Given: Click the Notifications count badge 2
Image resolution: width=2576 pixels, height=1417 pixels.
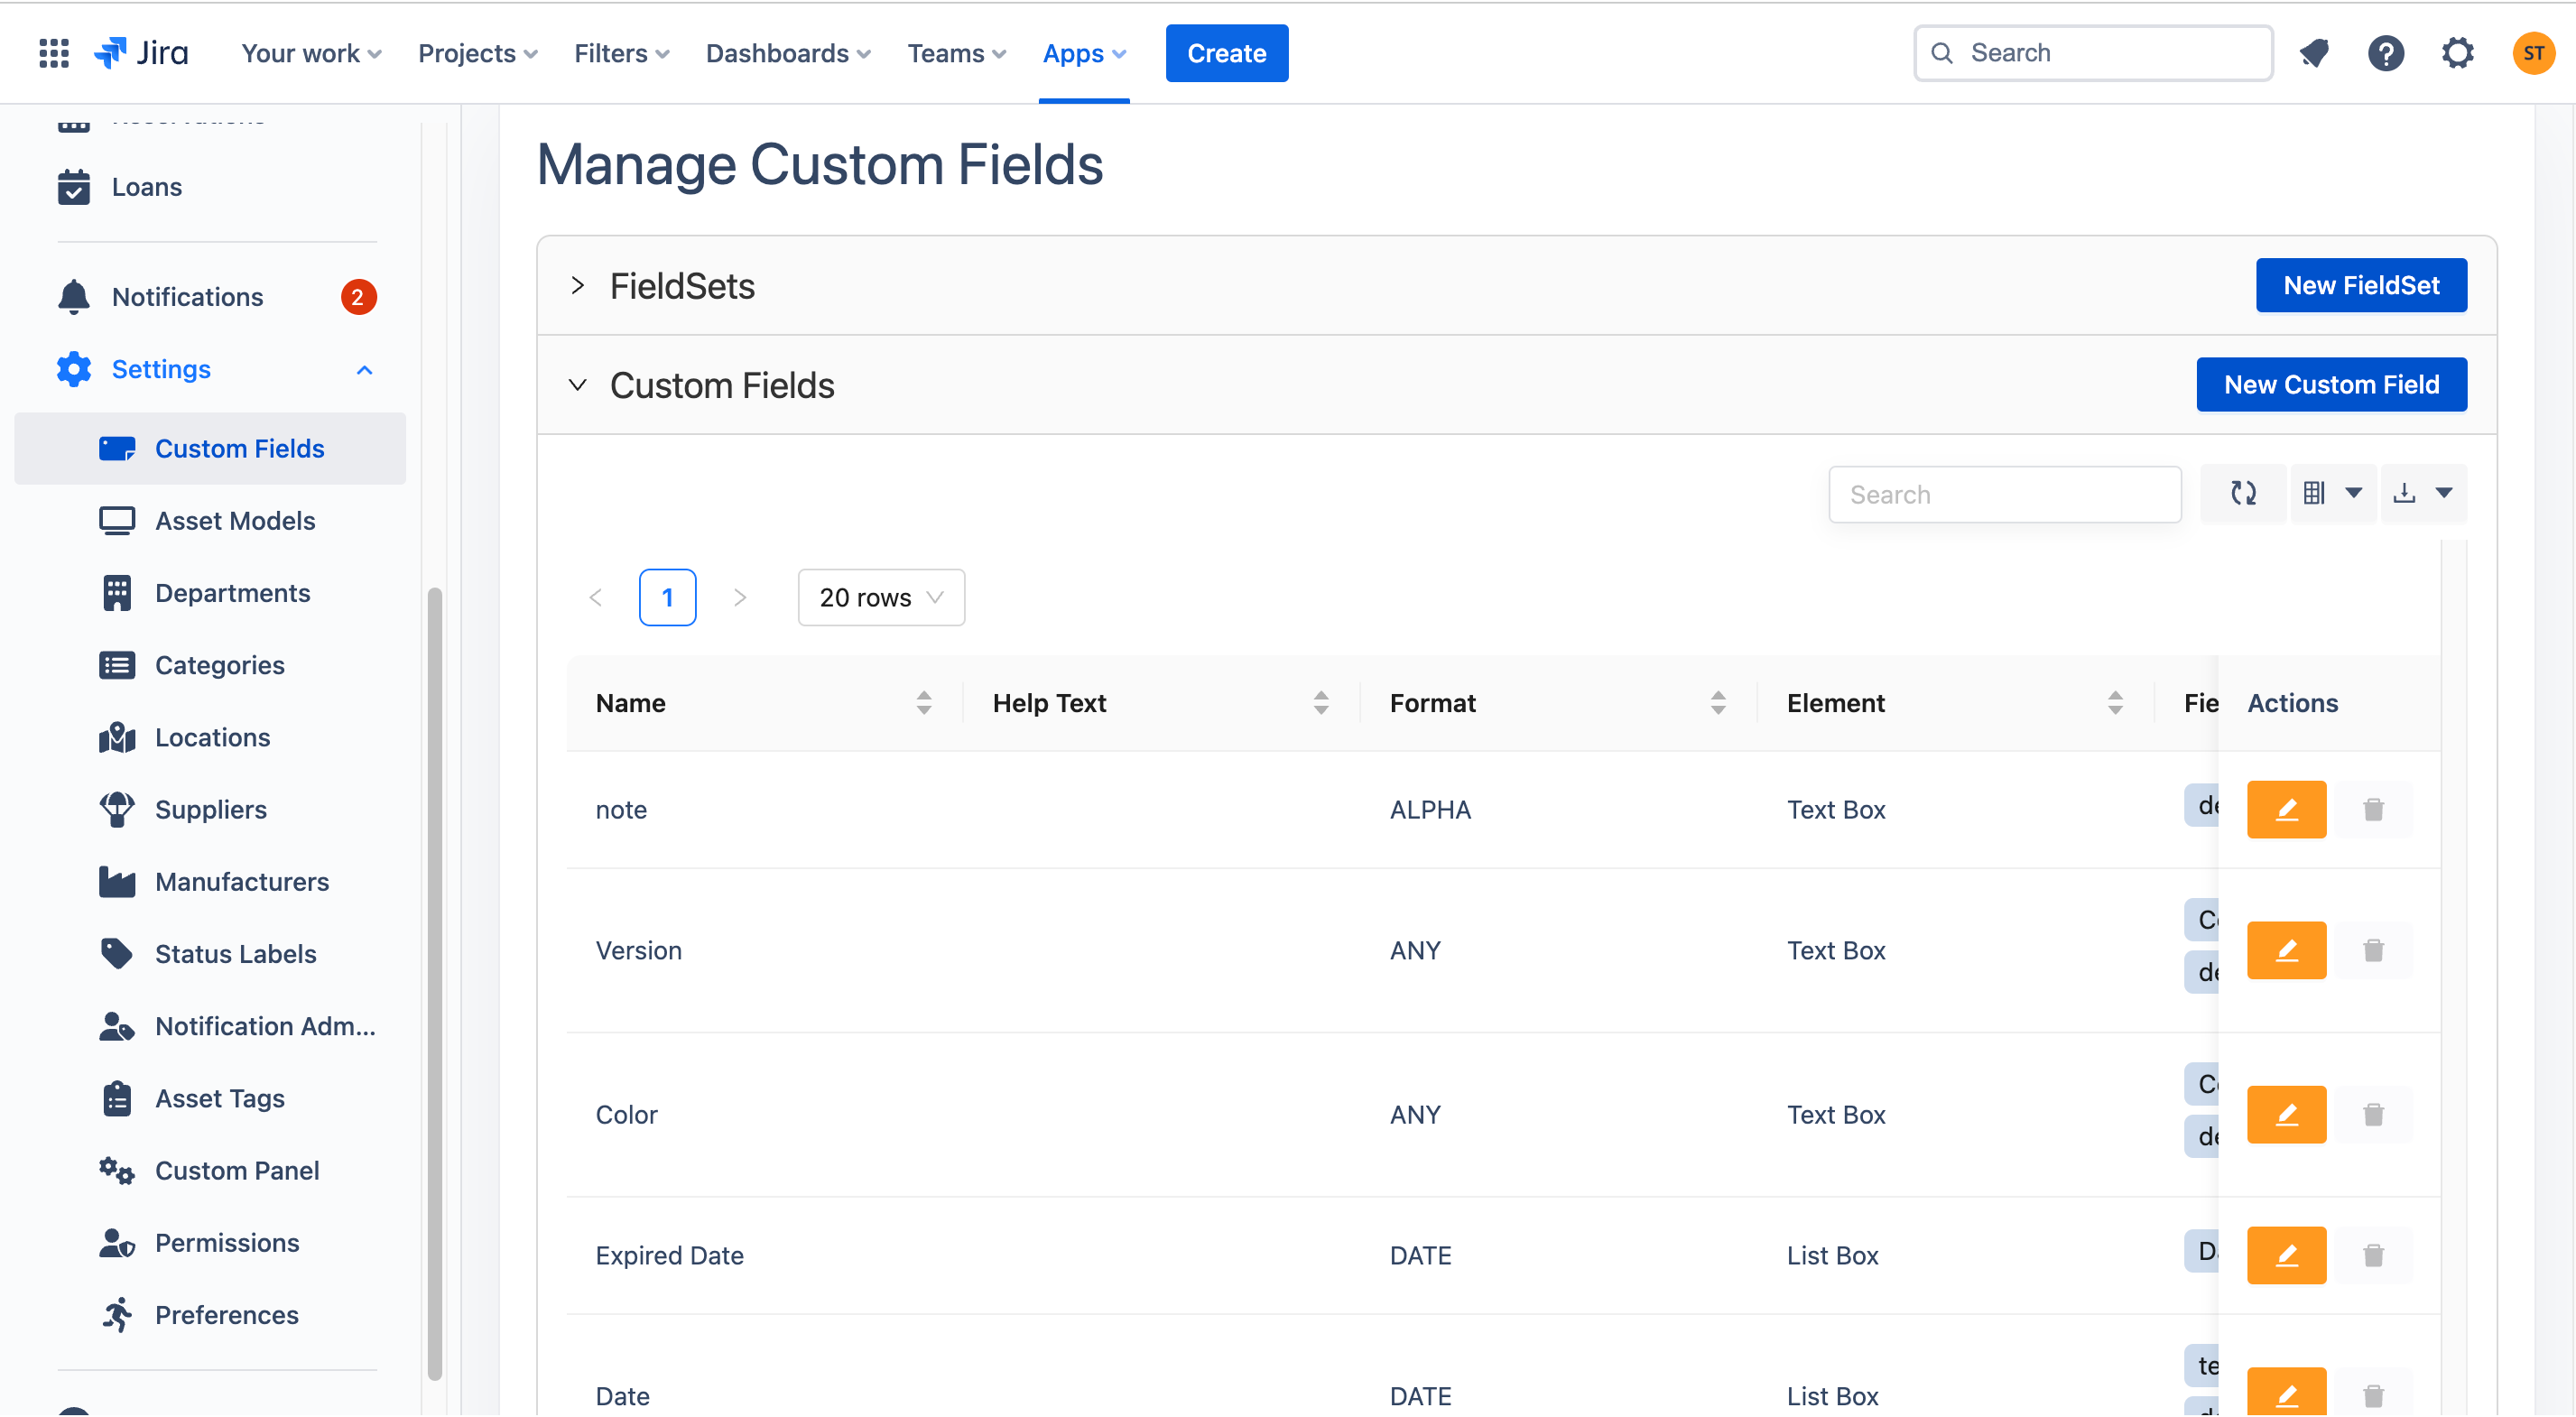Looking at the screenshot, I should tap(358, 297).
